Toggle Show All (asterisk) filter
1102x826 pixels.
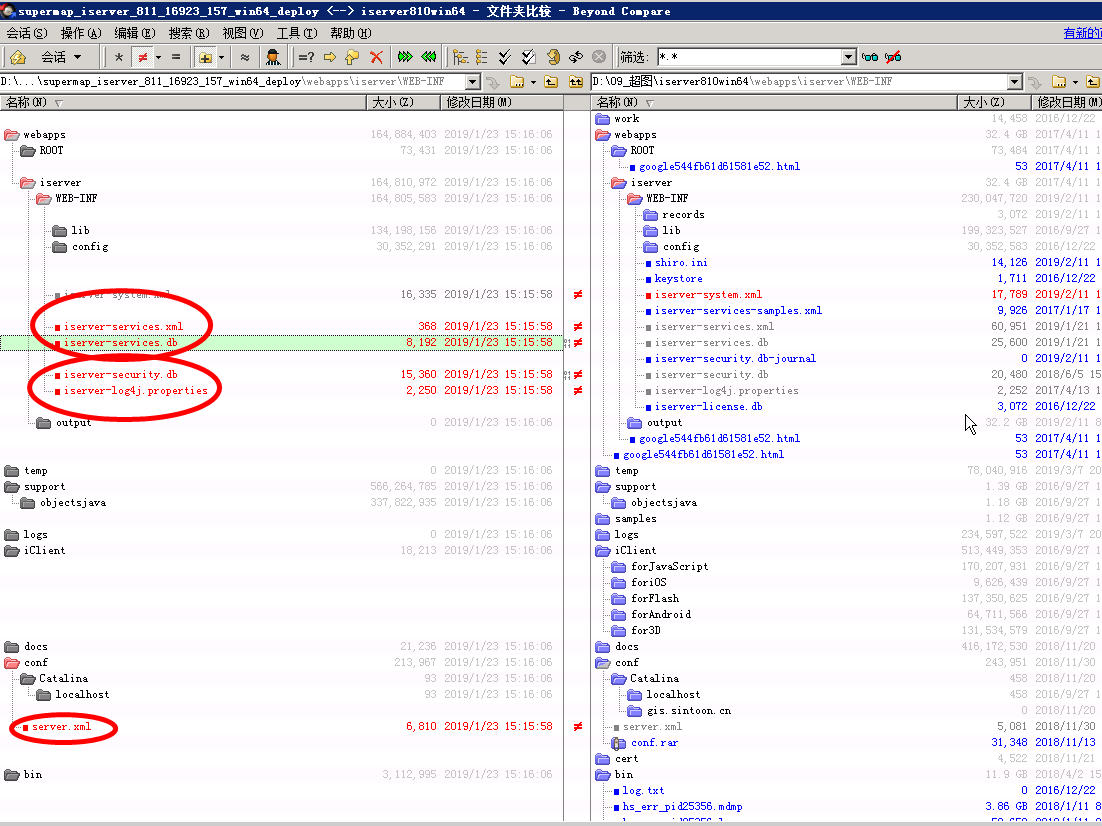point(119,57)
